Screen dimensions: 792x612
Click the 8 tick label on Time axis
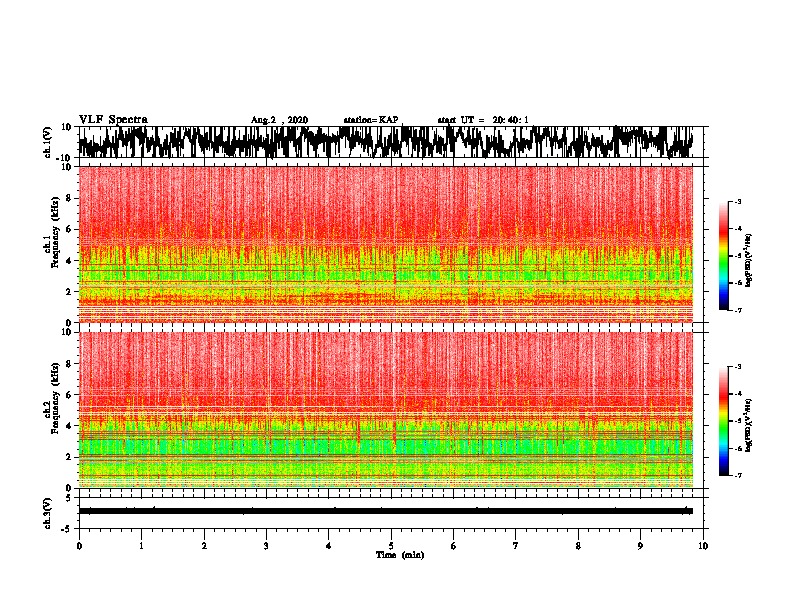click(x=578, y=546)
